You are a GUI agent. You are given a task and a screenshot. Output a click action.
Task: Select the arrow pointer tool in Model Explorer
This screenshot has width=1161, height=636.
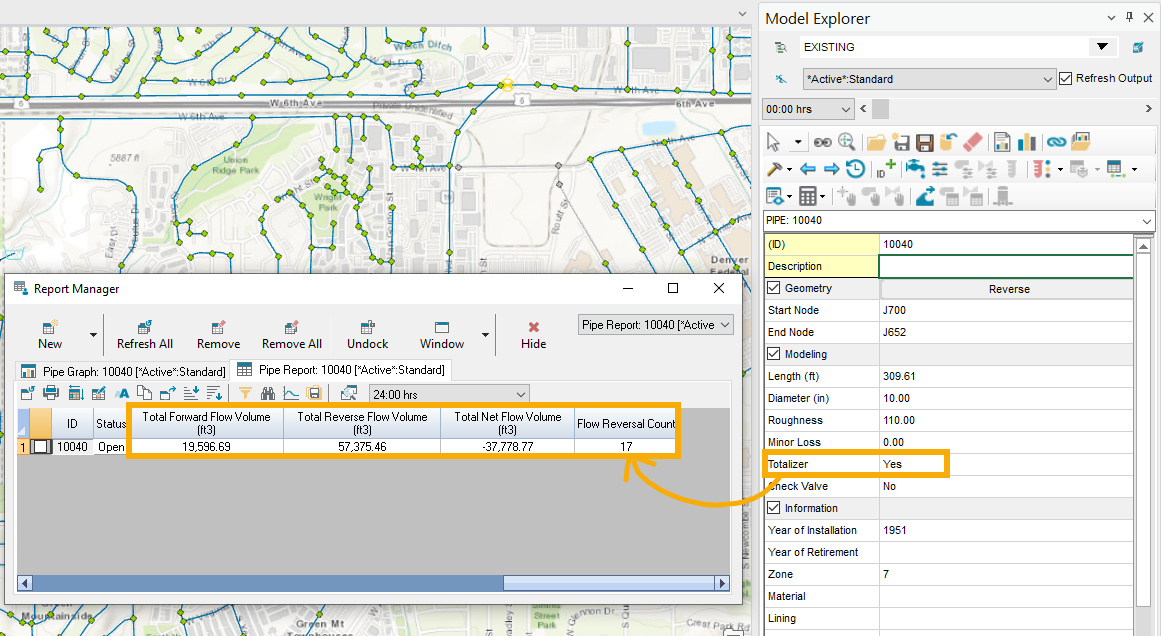tap(773, 141)
